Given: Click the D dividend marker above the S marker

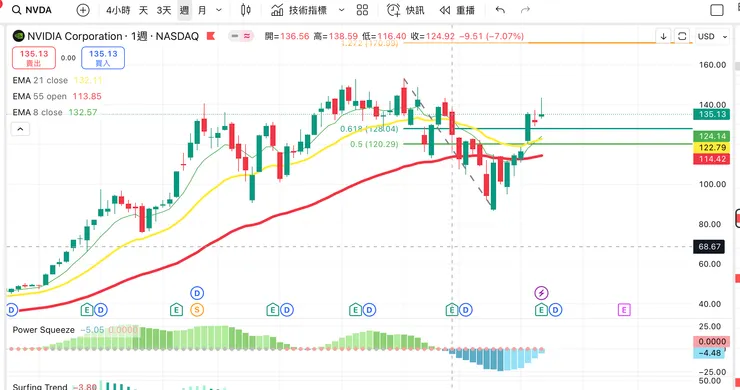Looking at the screenshot, I should pyautogui.click(x=197, y=293).
